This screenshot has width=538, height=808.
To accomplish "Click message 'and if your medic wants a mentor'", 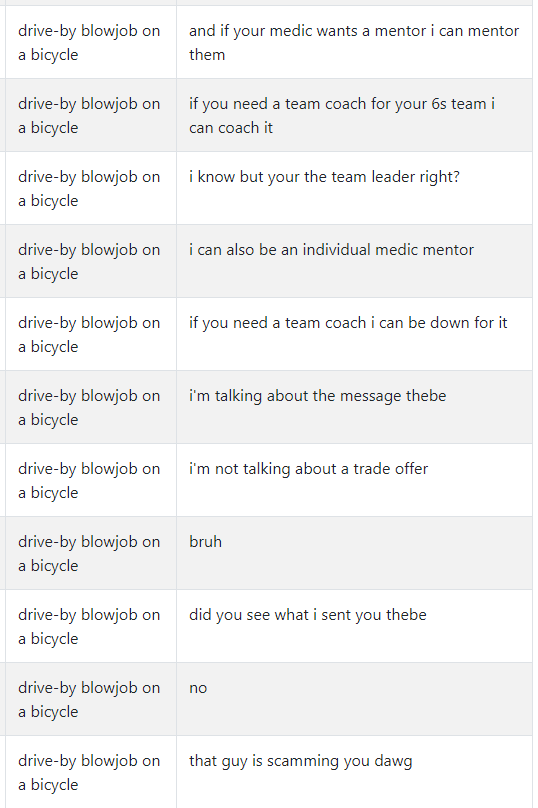I will [x=354, y=43].
